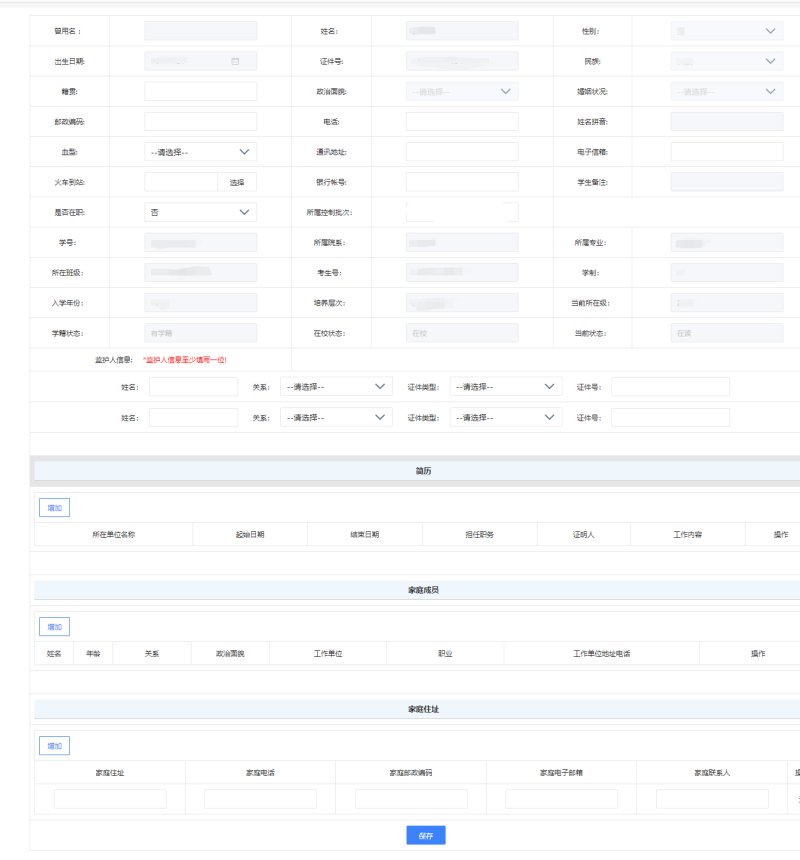Image resolution: width=800 pixels, height=860 pixels.
Task: Click second guardian 证件号 input field
Action: click(x=670, y=417)
